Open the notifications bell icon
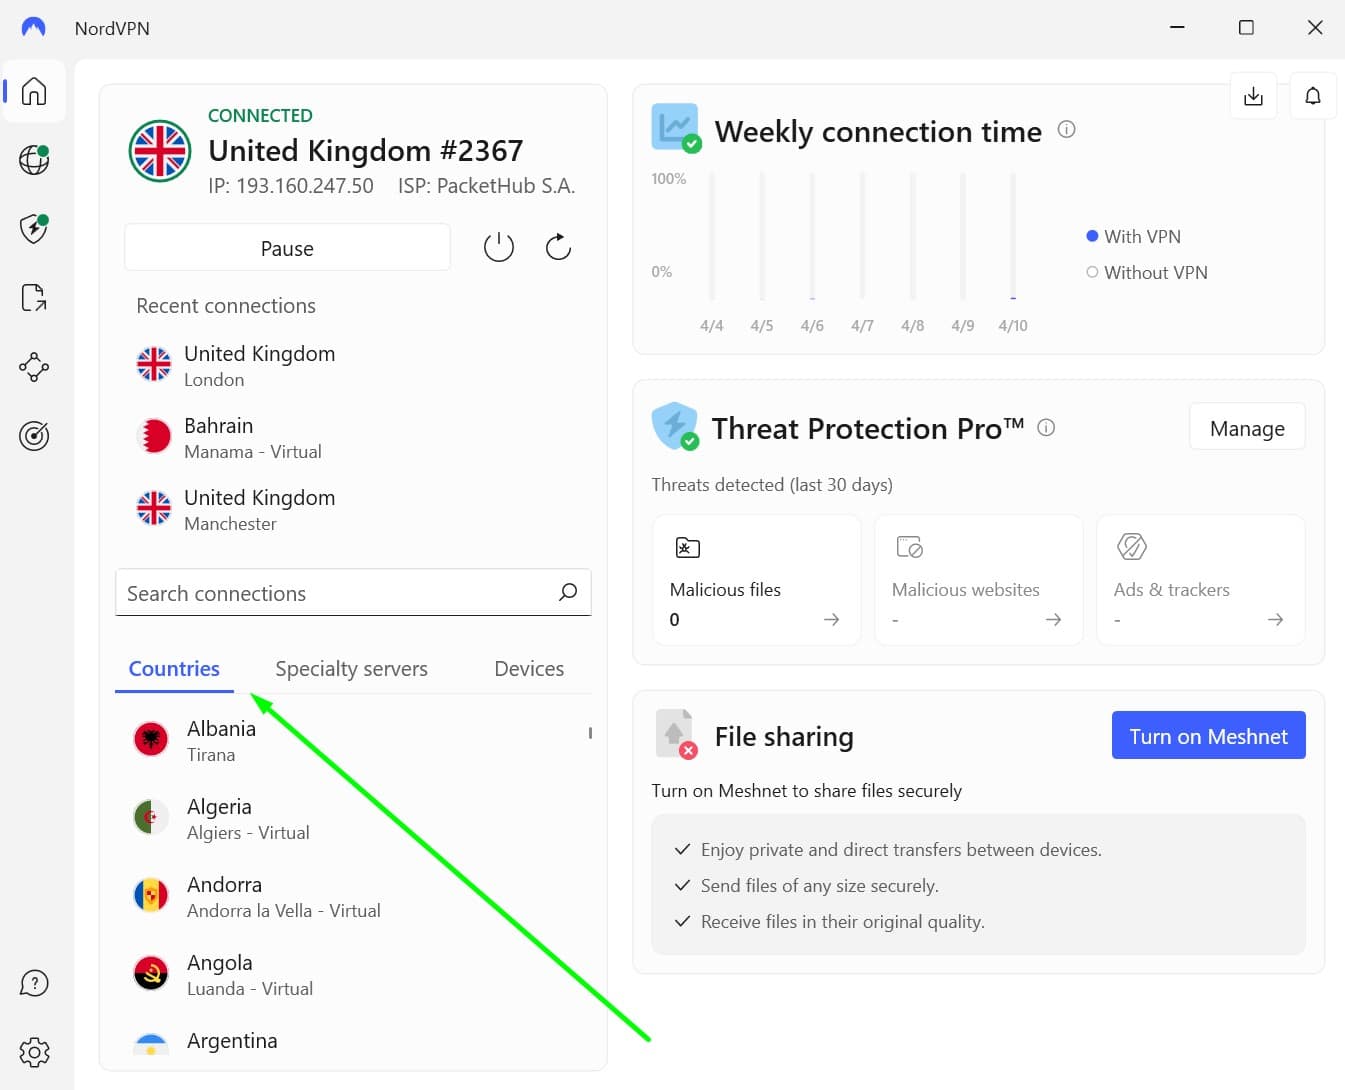This screenshot has width=1345, height=1090. [1313, 96]
